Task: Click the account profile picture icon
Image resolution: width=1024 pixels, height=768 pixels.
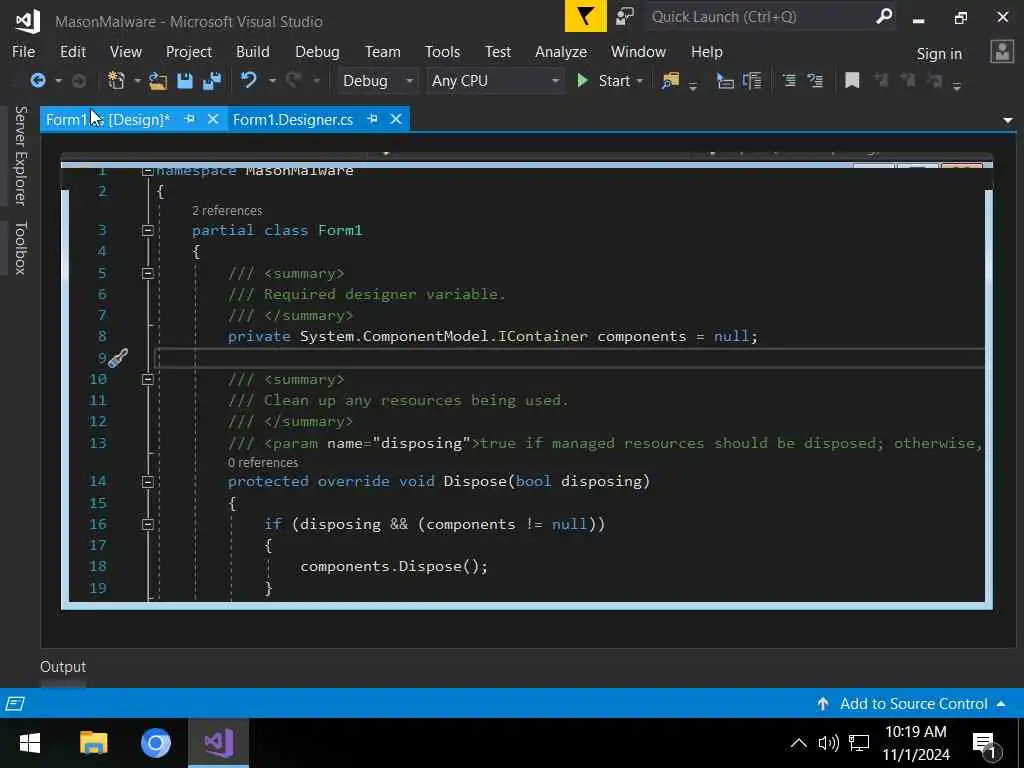Action: click(1001, 52)
